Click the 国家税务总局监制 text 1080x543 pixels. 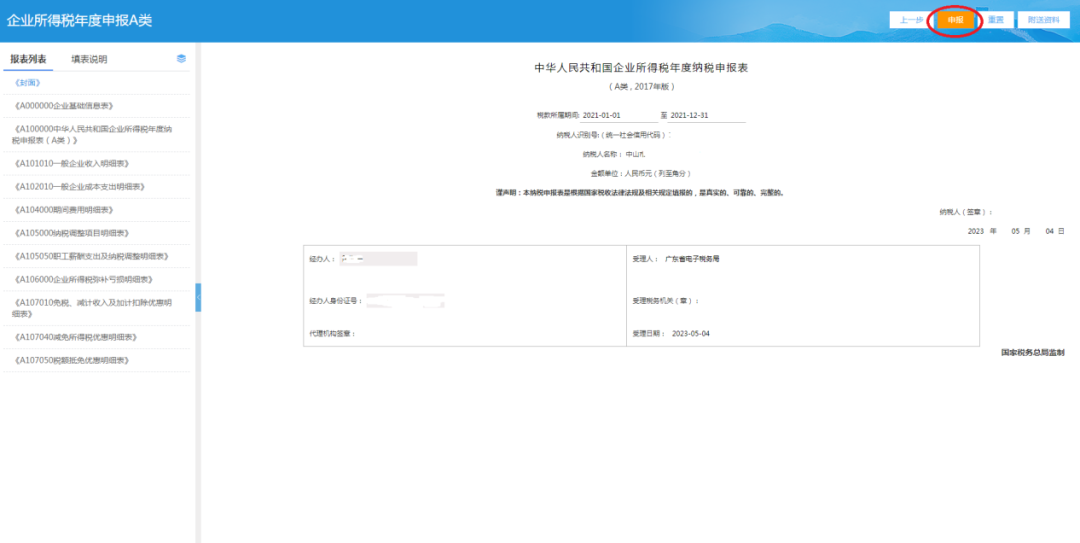1032,352
